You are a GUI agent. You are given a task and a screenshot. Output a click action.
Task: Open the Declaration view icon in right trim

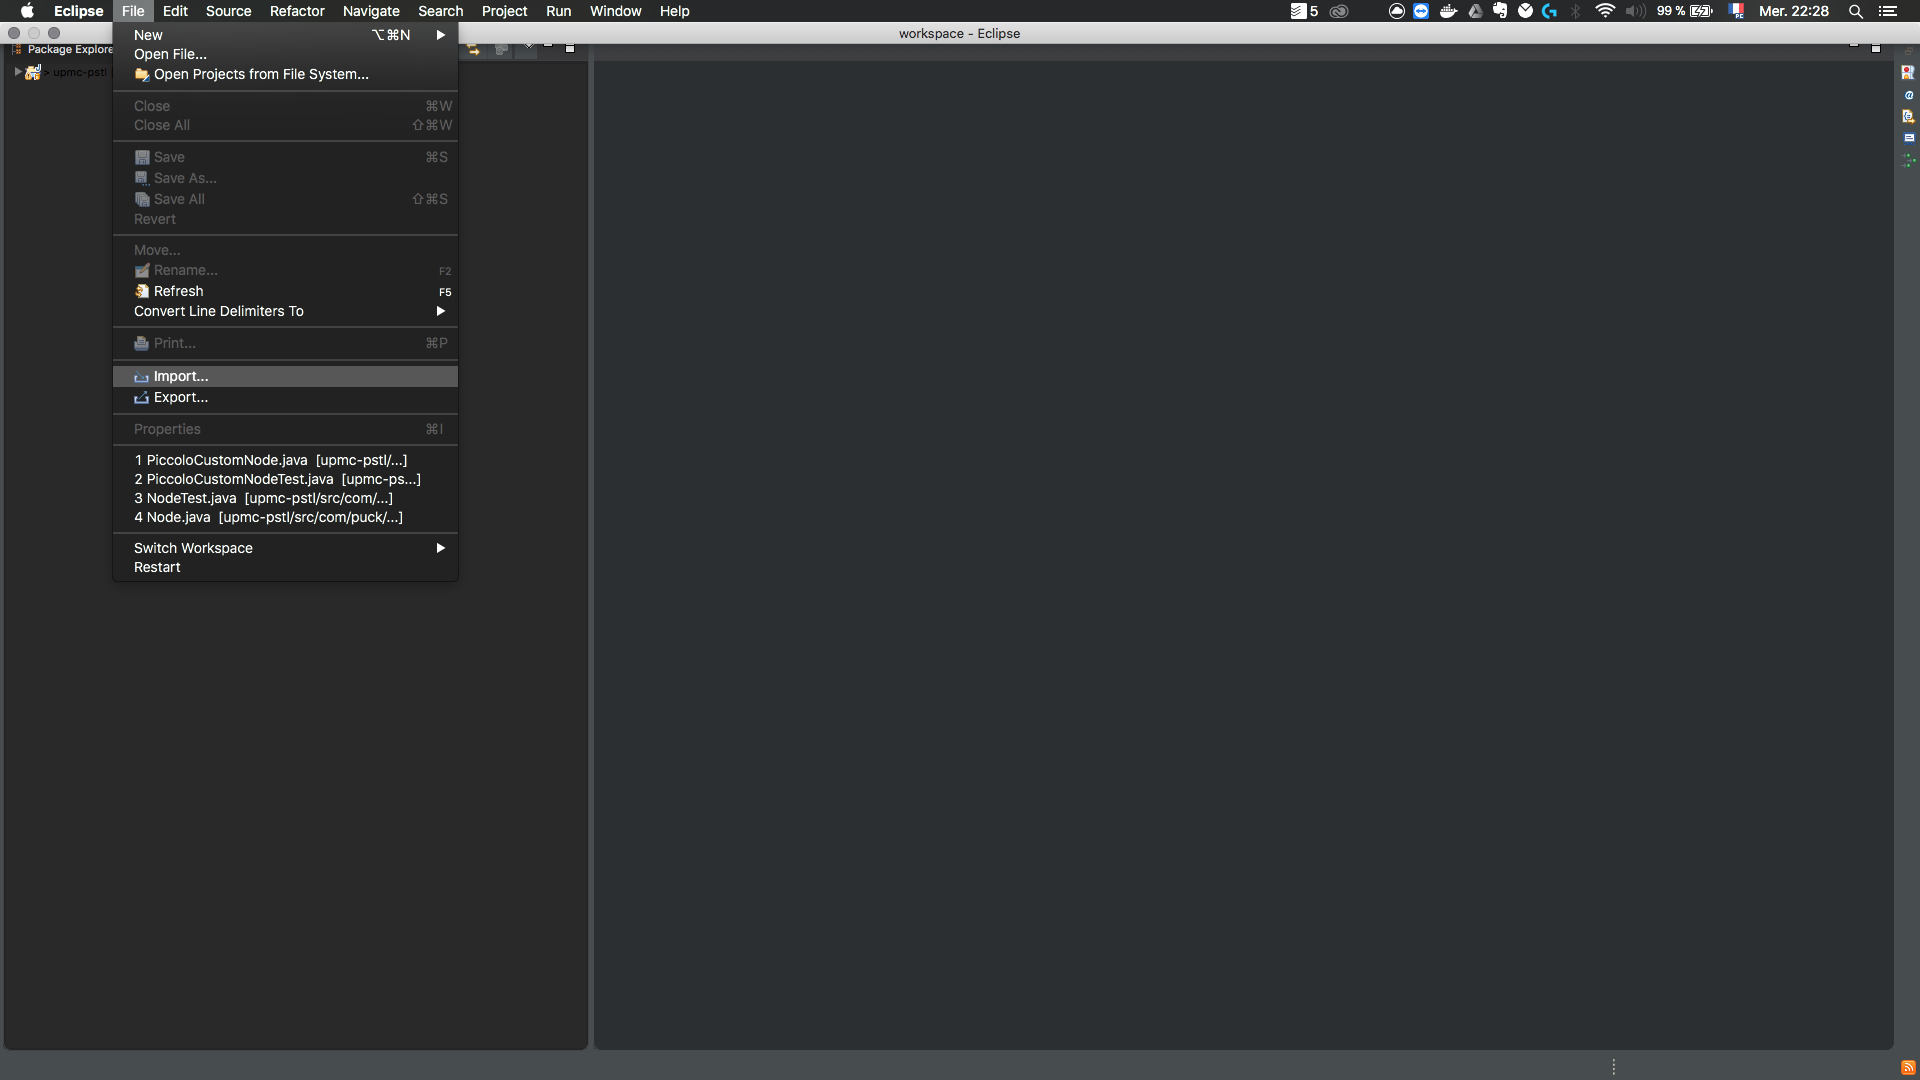click(x=1908, y=116)
